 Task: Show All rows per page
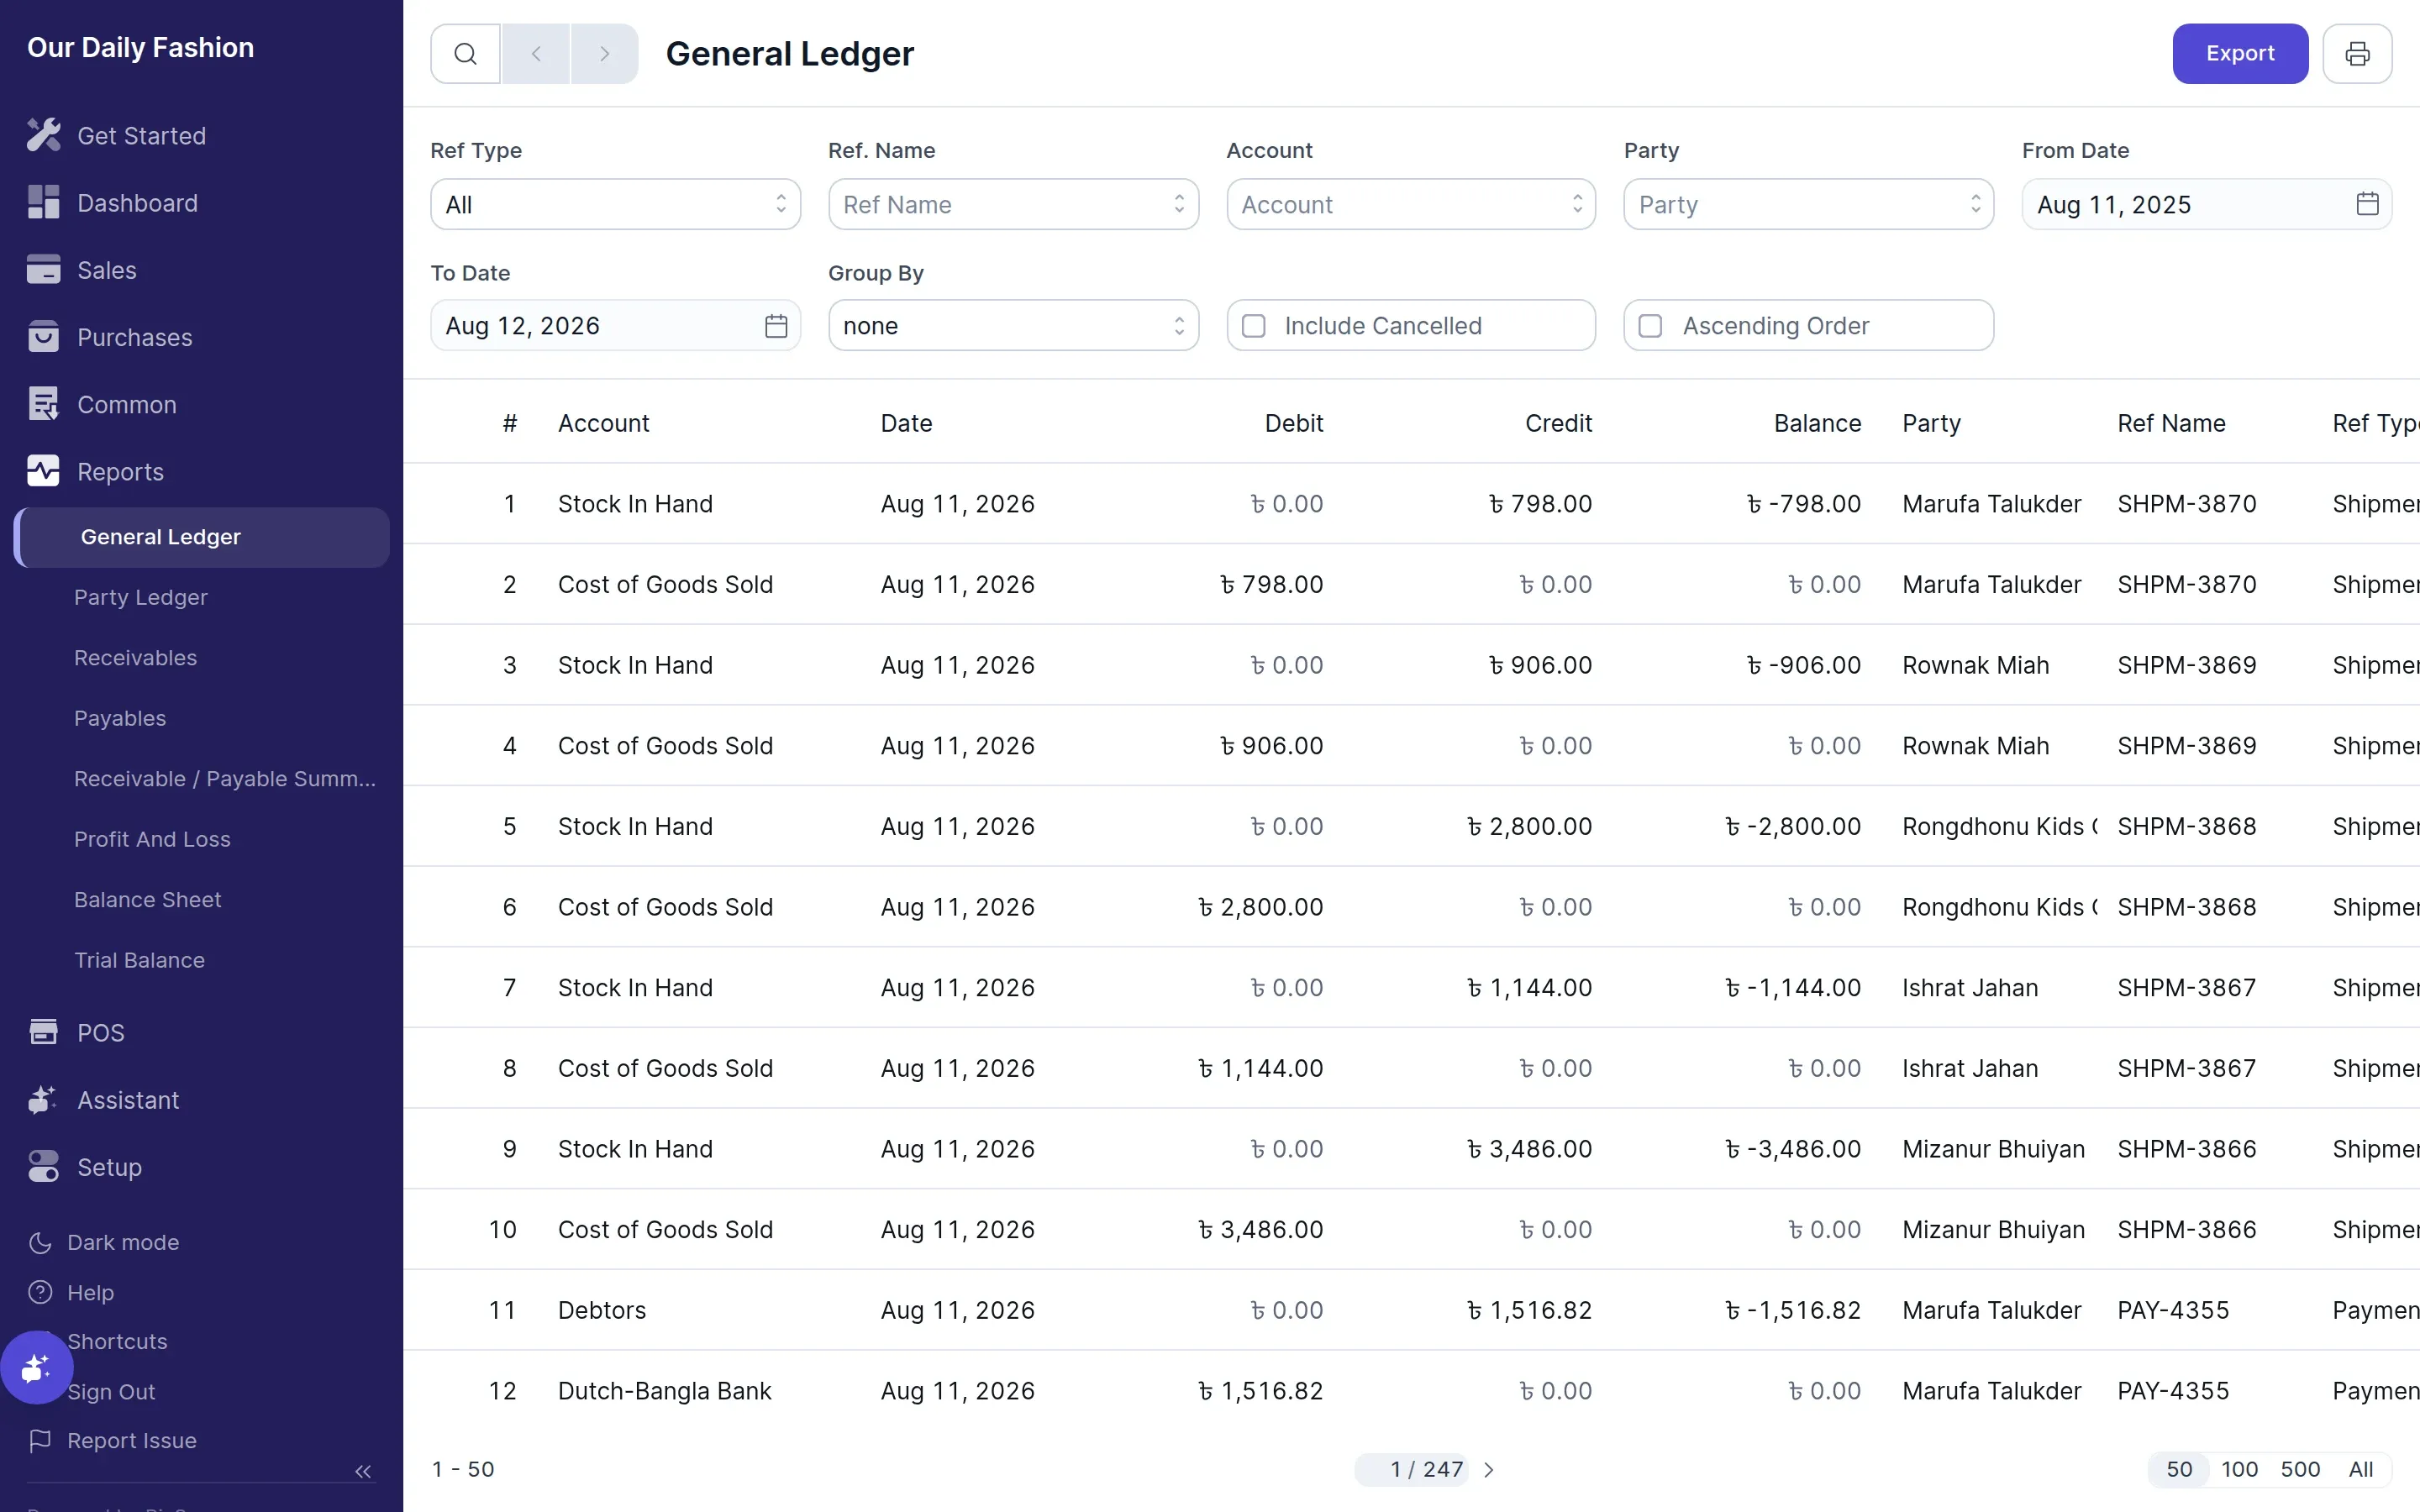2360,1470
